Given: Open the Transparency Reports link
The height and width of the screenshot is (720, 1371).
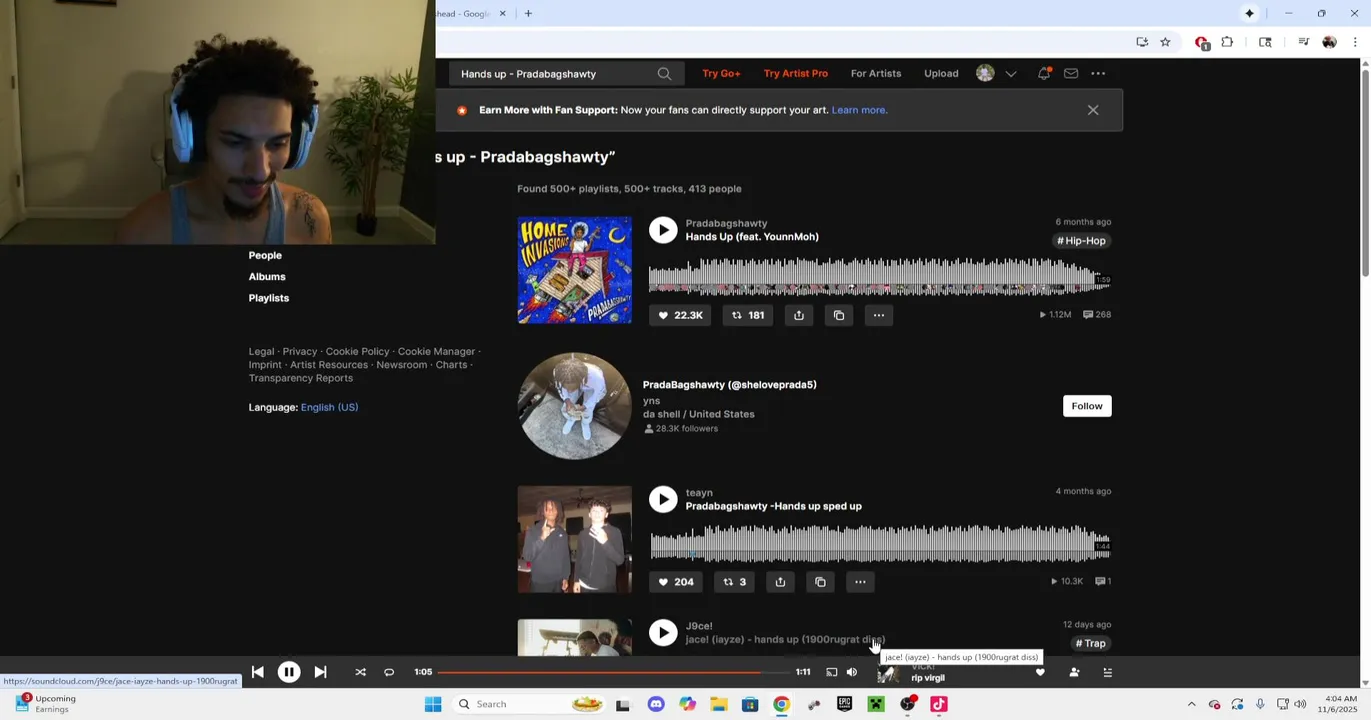Looking at the screenshot, I should pyautogui.click(x=301, y=378).
